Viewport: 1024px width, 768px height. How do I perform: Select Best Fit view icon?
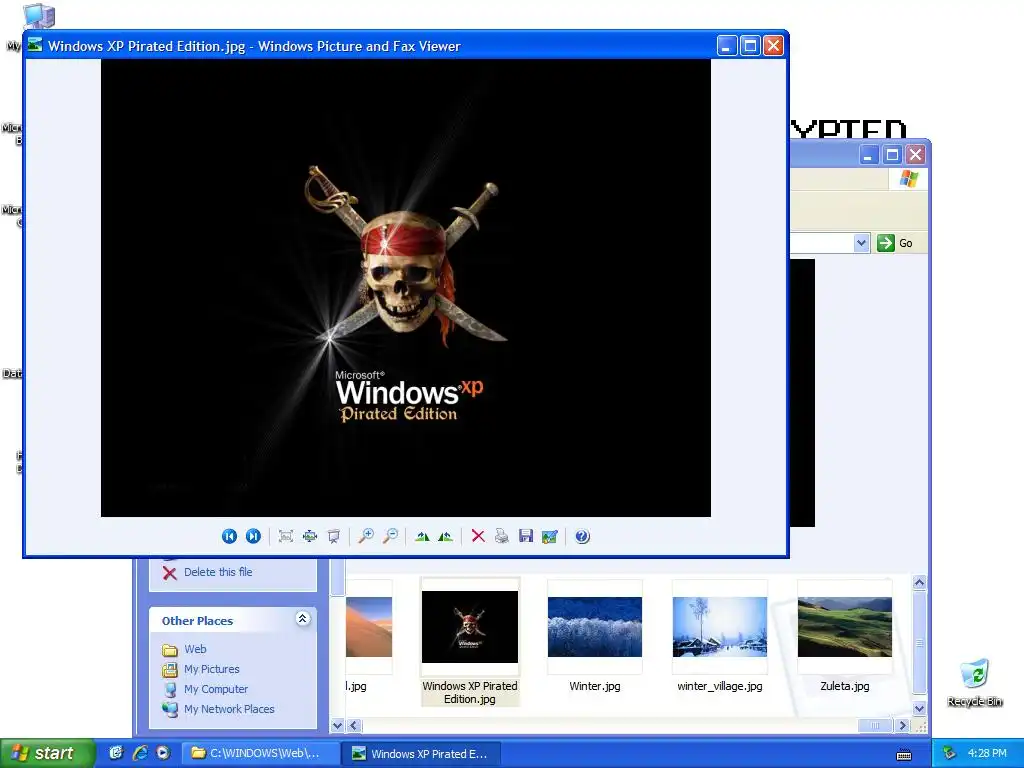tap(285, 536)
